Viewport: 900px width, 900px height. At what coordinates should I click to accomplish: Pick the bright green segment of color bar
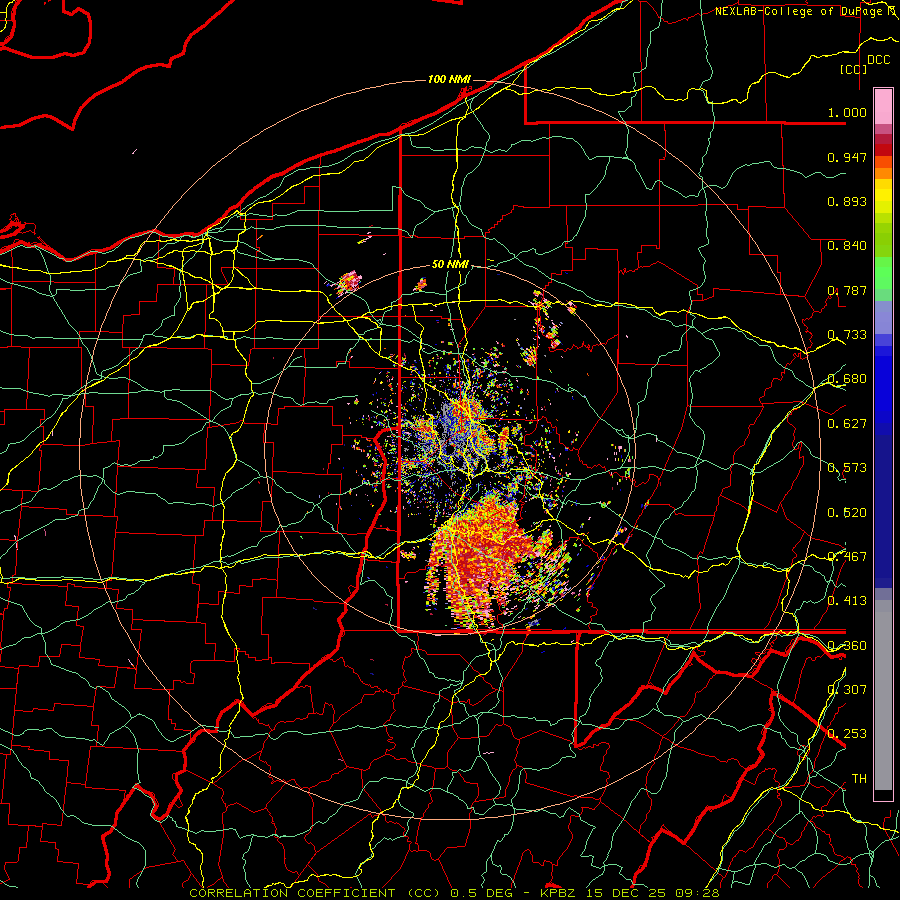(x=883, y=273)
